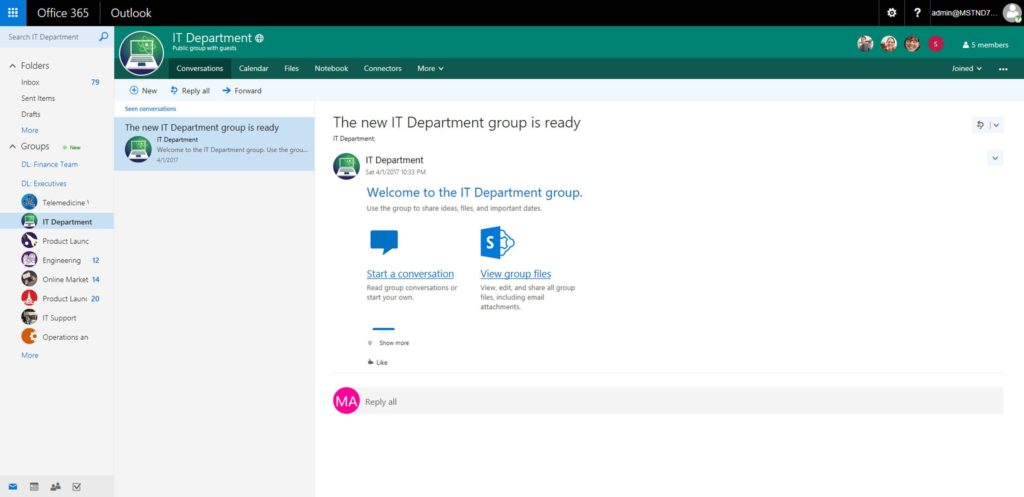Open the Connectors tab
The height and width of the screenshot is (497, 1024).
(383, 69)
